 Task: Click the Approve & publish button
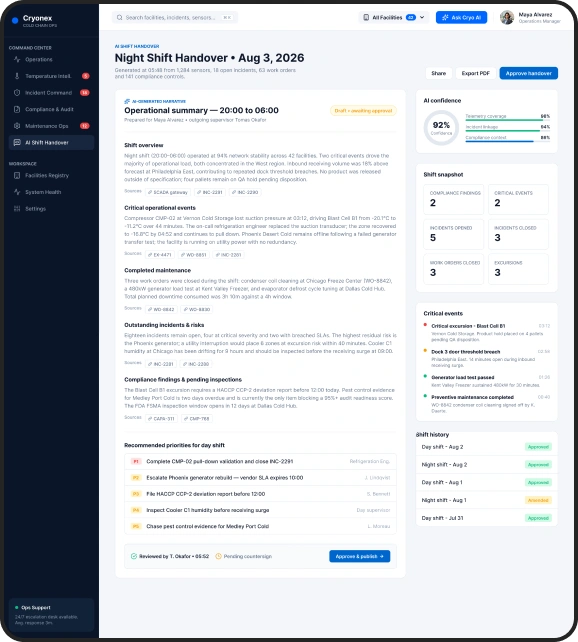pos(359,556)
